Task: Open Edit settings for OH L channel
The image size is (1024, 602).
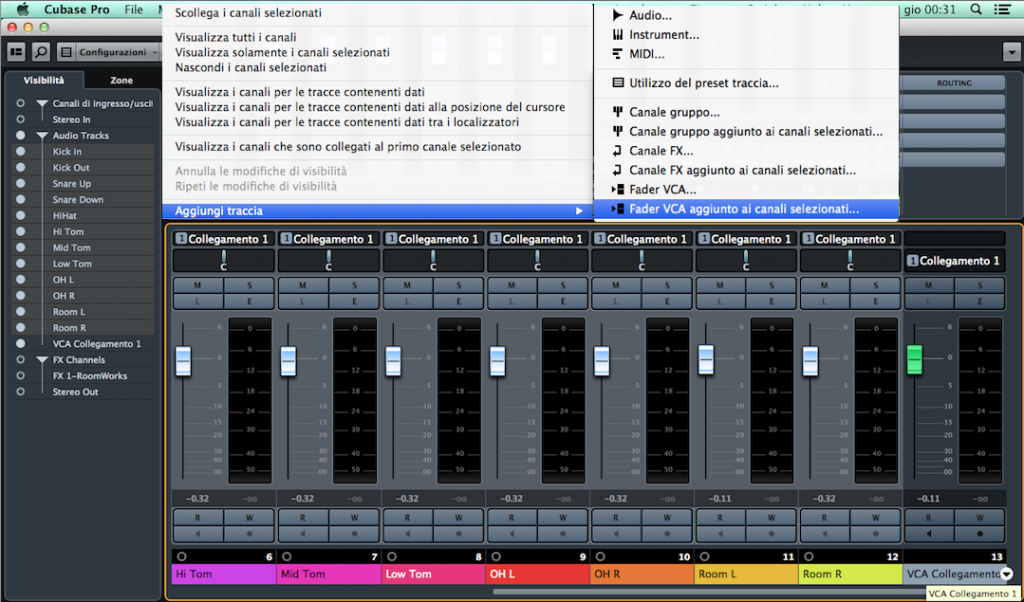Action: (562, 302)
